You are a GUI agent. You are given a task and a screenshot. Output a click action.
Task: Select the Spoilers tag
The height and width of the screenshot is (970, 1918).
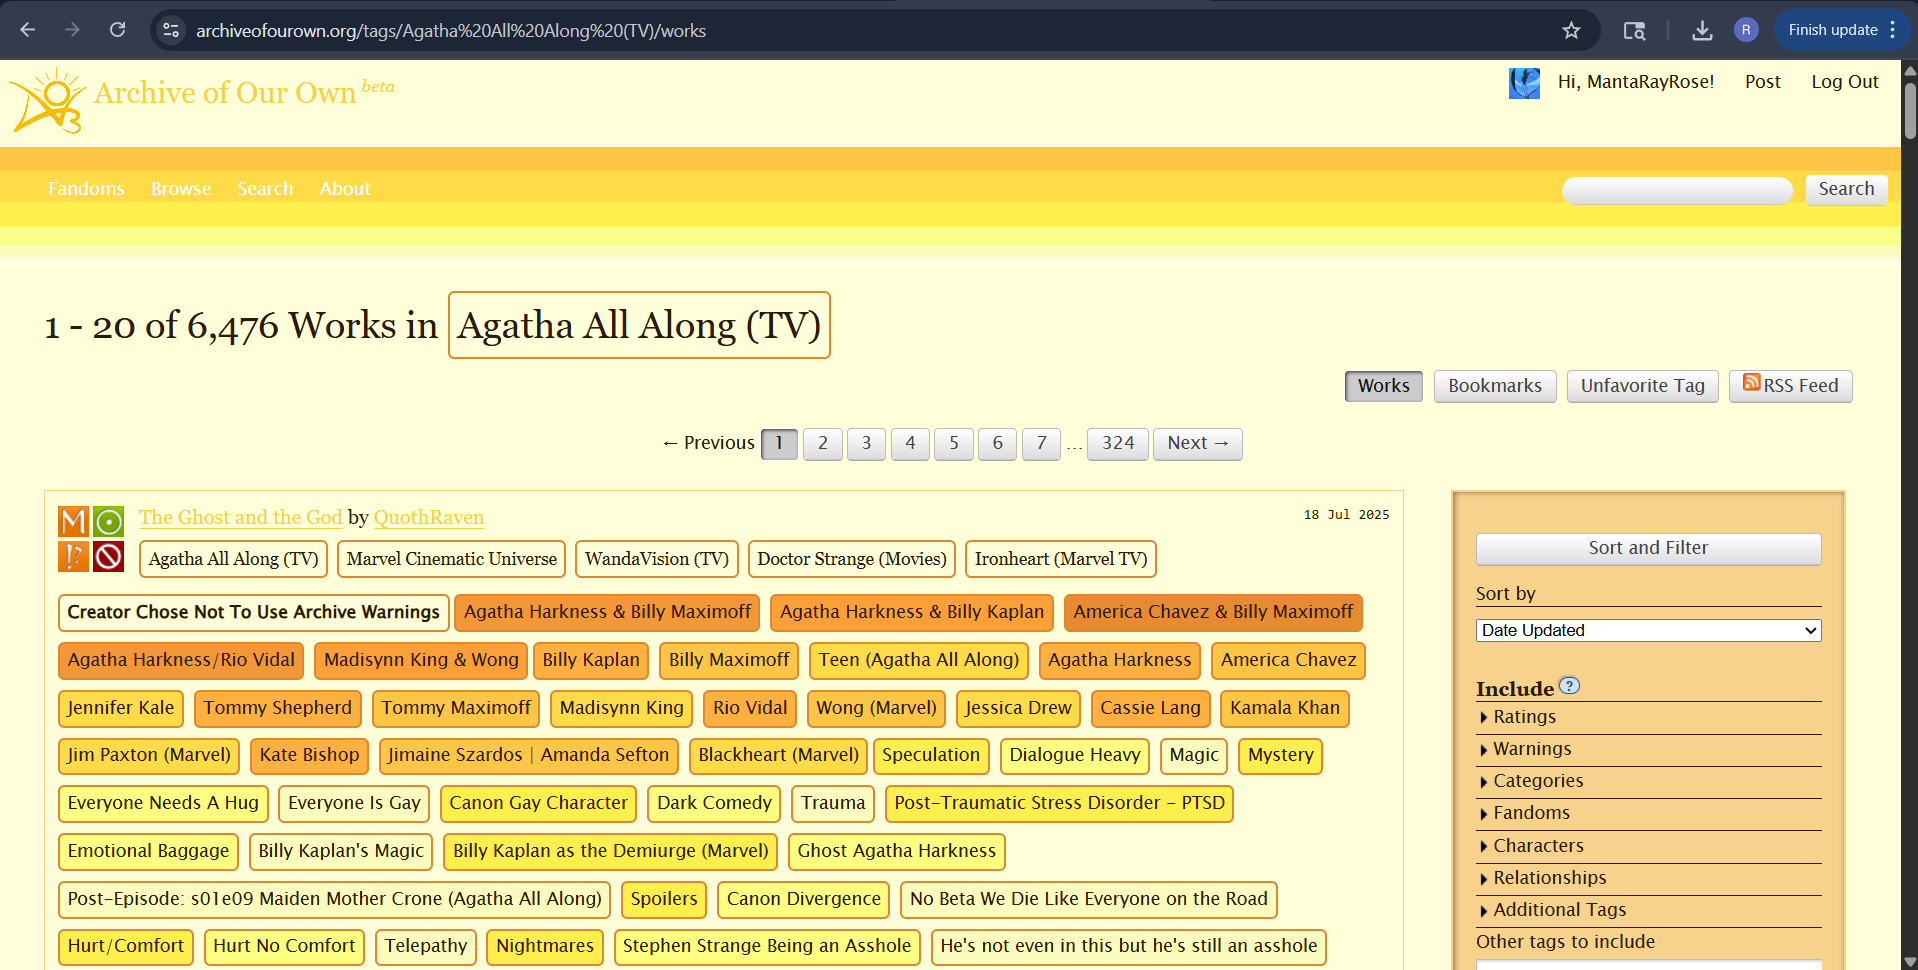pyautogui.click(x=664, y=899)
